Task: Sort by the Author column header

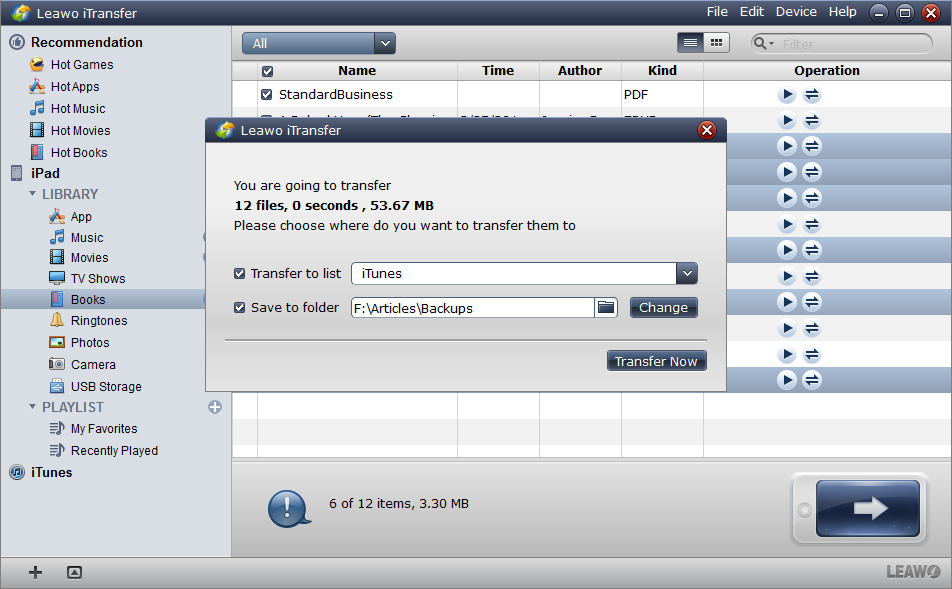Action: click(x=580, y=71)
